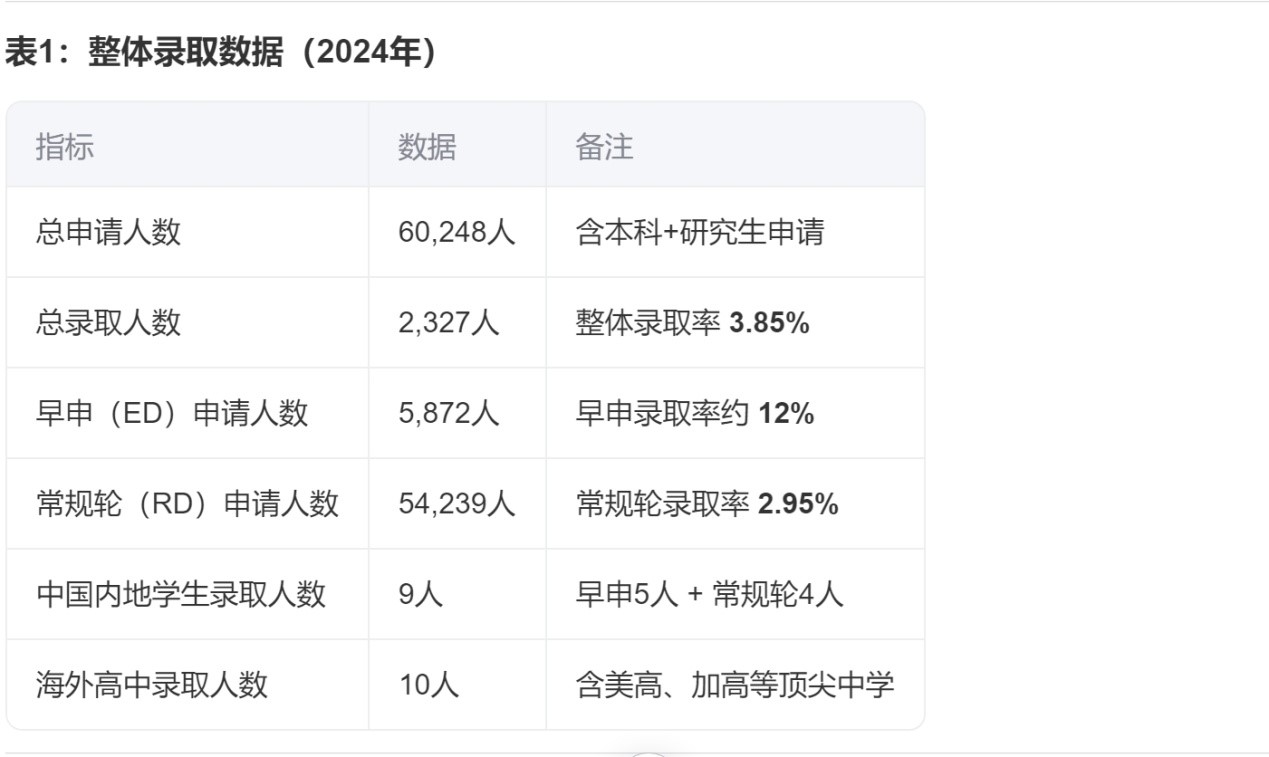Click the "总录取人数" row label

[x=108, y=323]
